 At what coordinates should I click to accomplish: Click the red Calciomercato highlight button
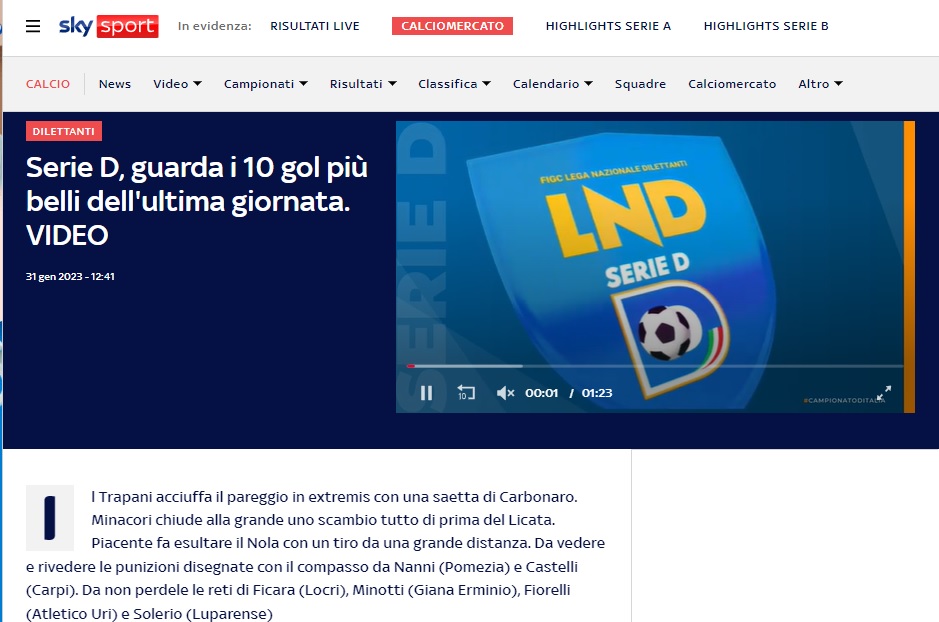pos(452,26)
